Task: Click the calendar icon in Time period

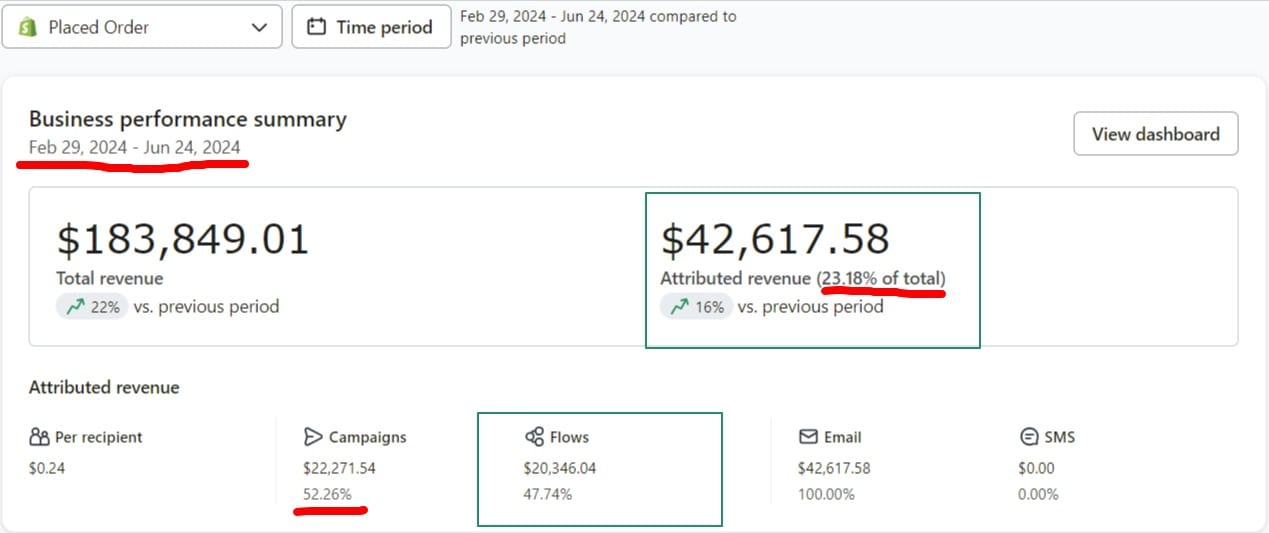Action: [317, 27]
